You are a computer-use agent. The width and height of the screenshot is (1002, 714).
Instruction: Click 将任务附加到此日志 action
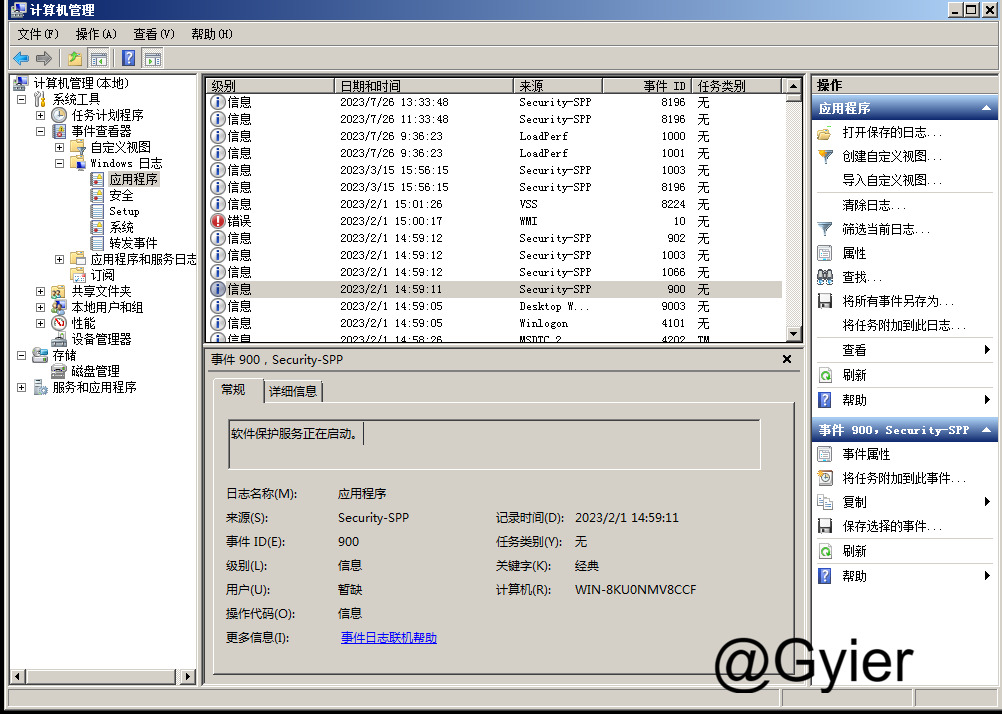coord(904,325)
